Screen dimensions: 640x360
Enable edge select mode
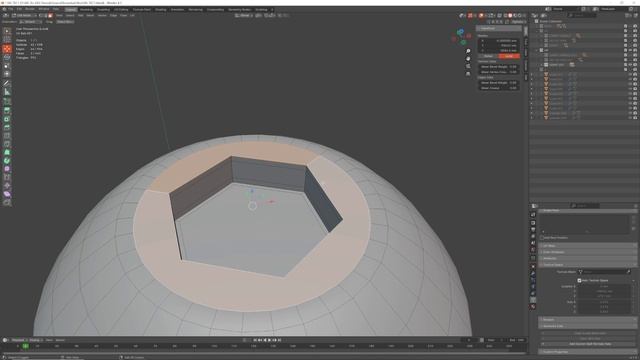[46, 16]
